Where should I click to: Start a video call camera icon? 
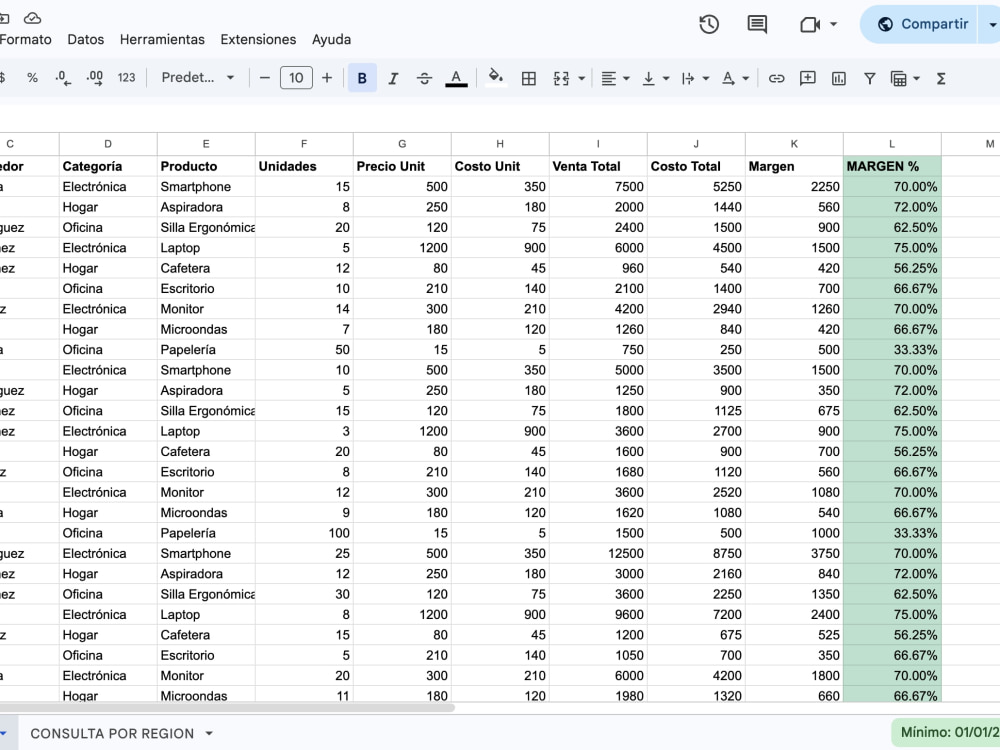coord(810,24)
